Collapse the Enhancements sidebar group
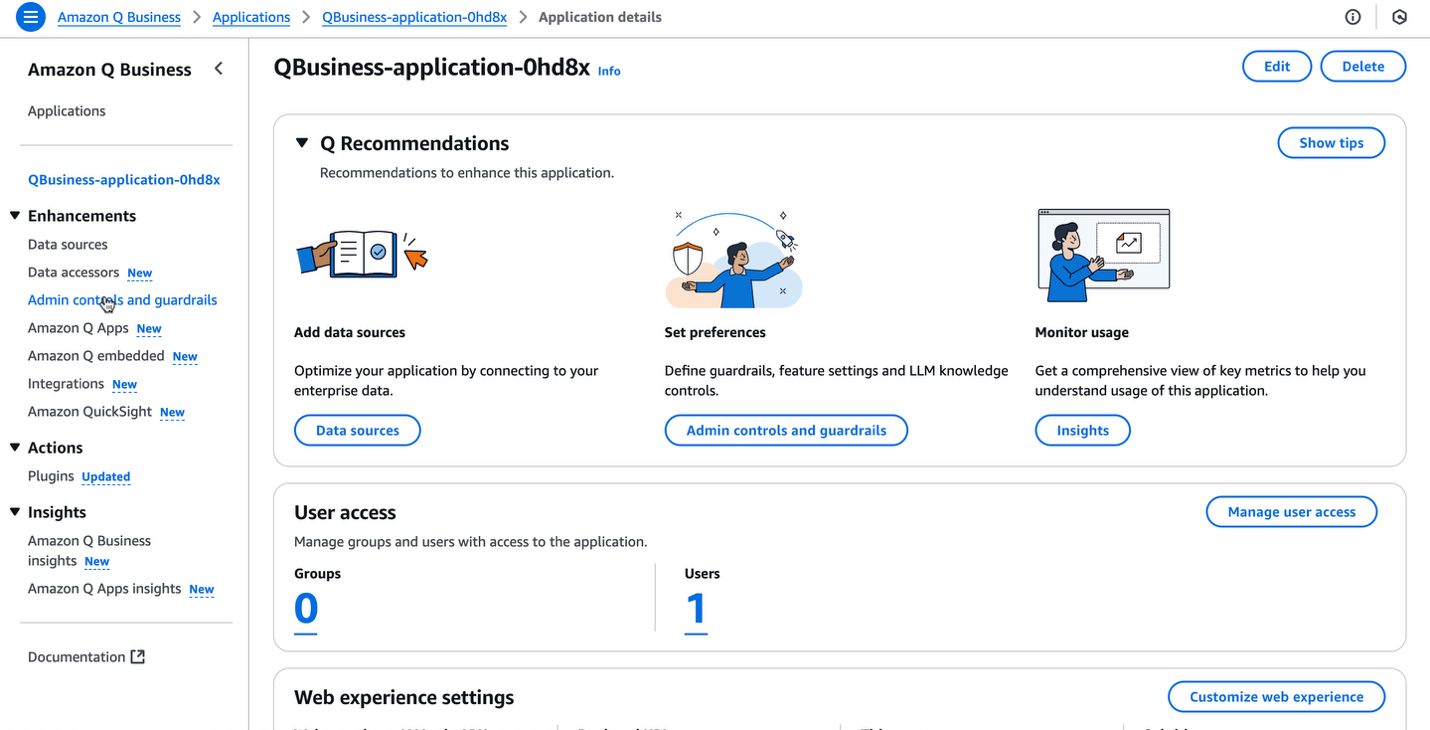Viewport: 1430px width, 730px height. [x=15, y=216]
